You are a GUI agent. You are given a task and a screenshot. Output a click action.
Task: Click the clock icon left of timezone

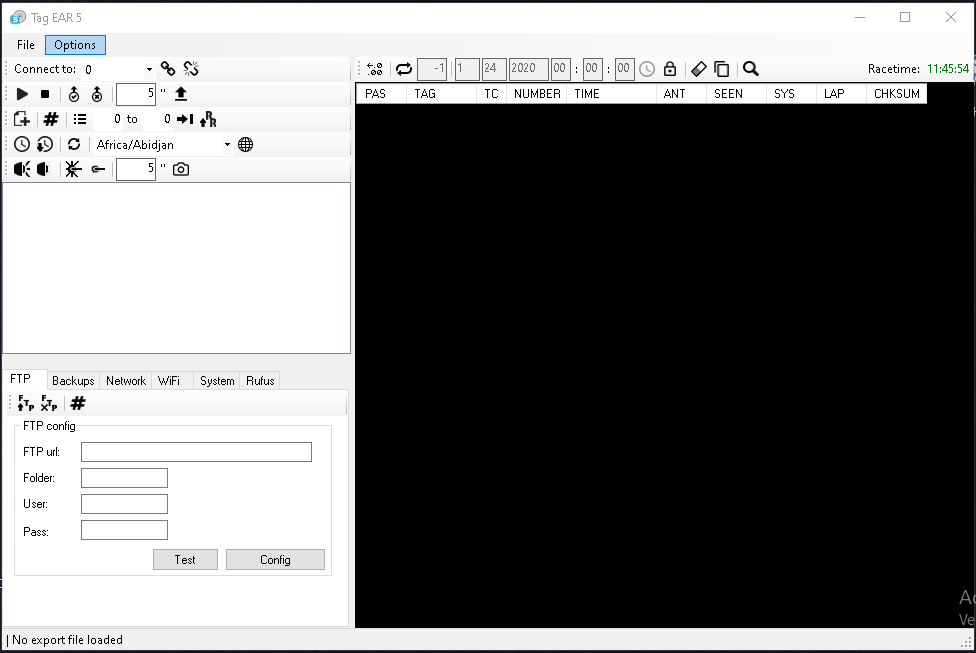22,144
